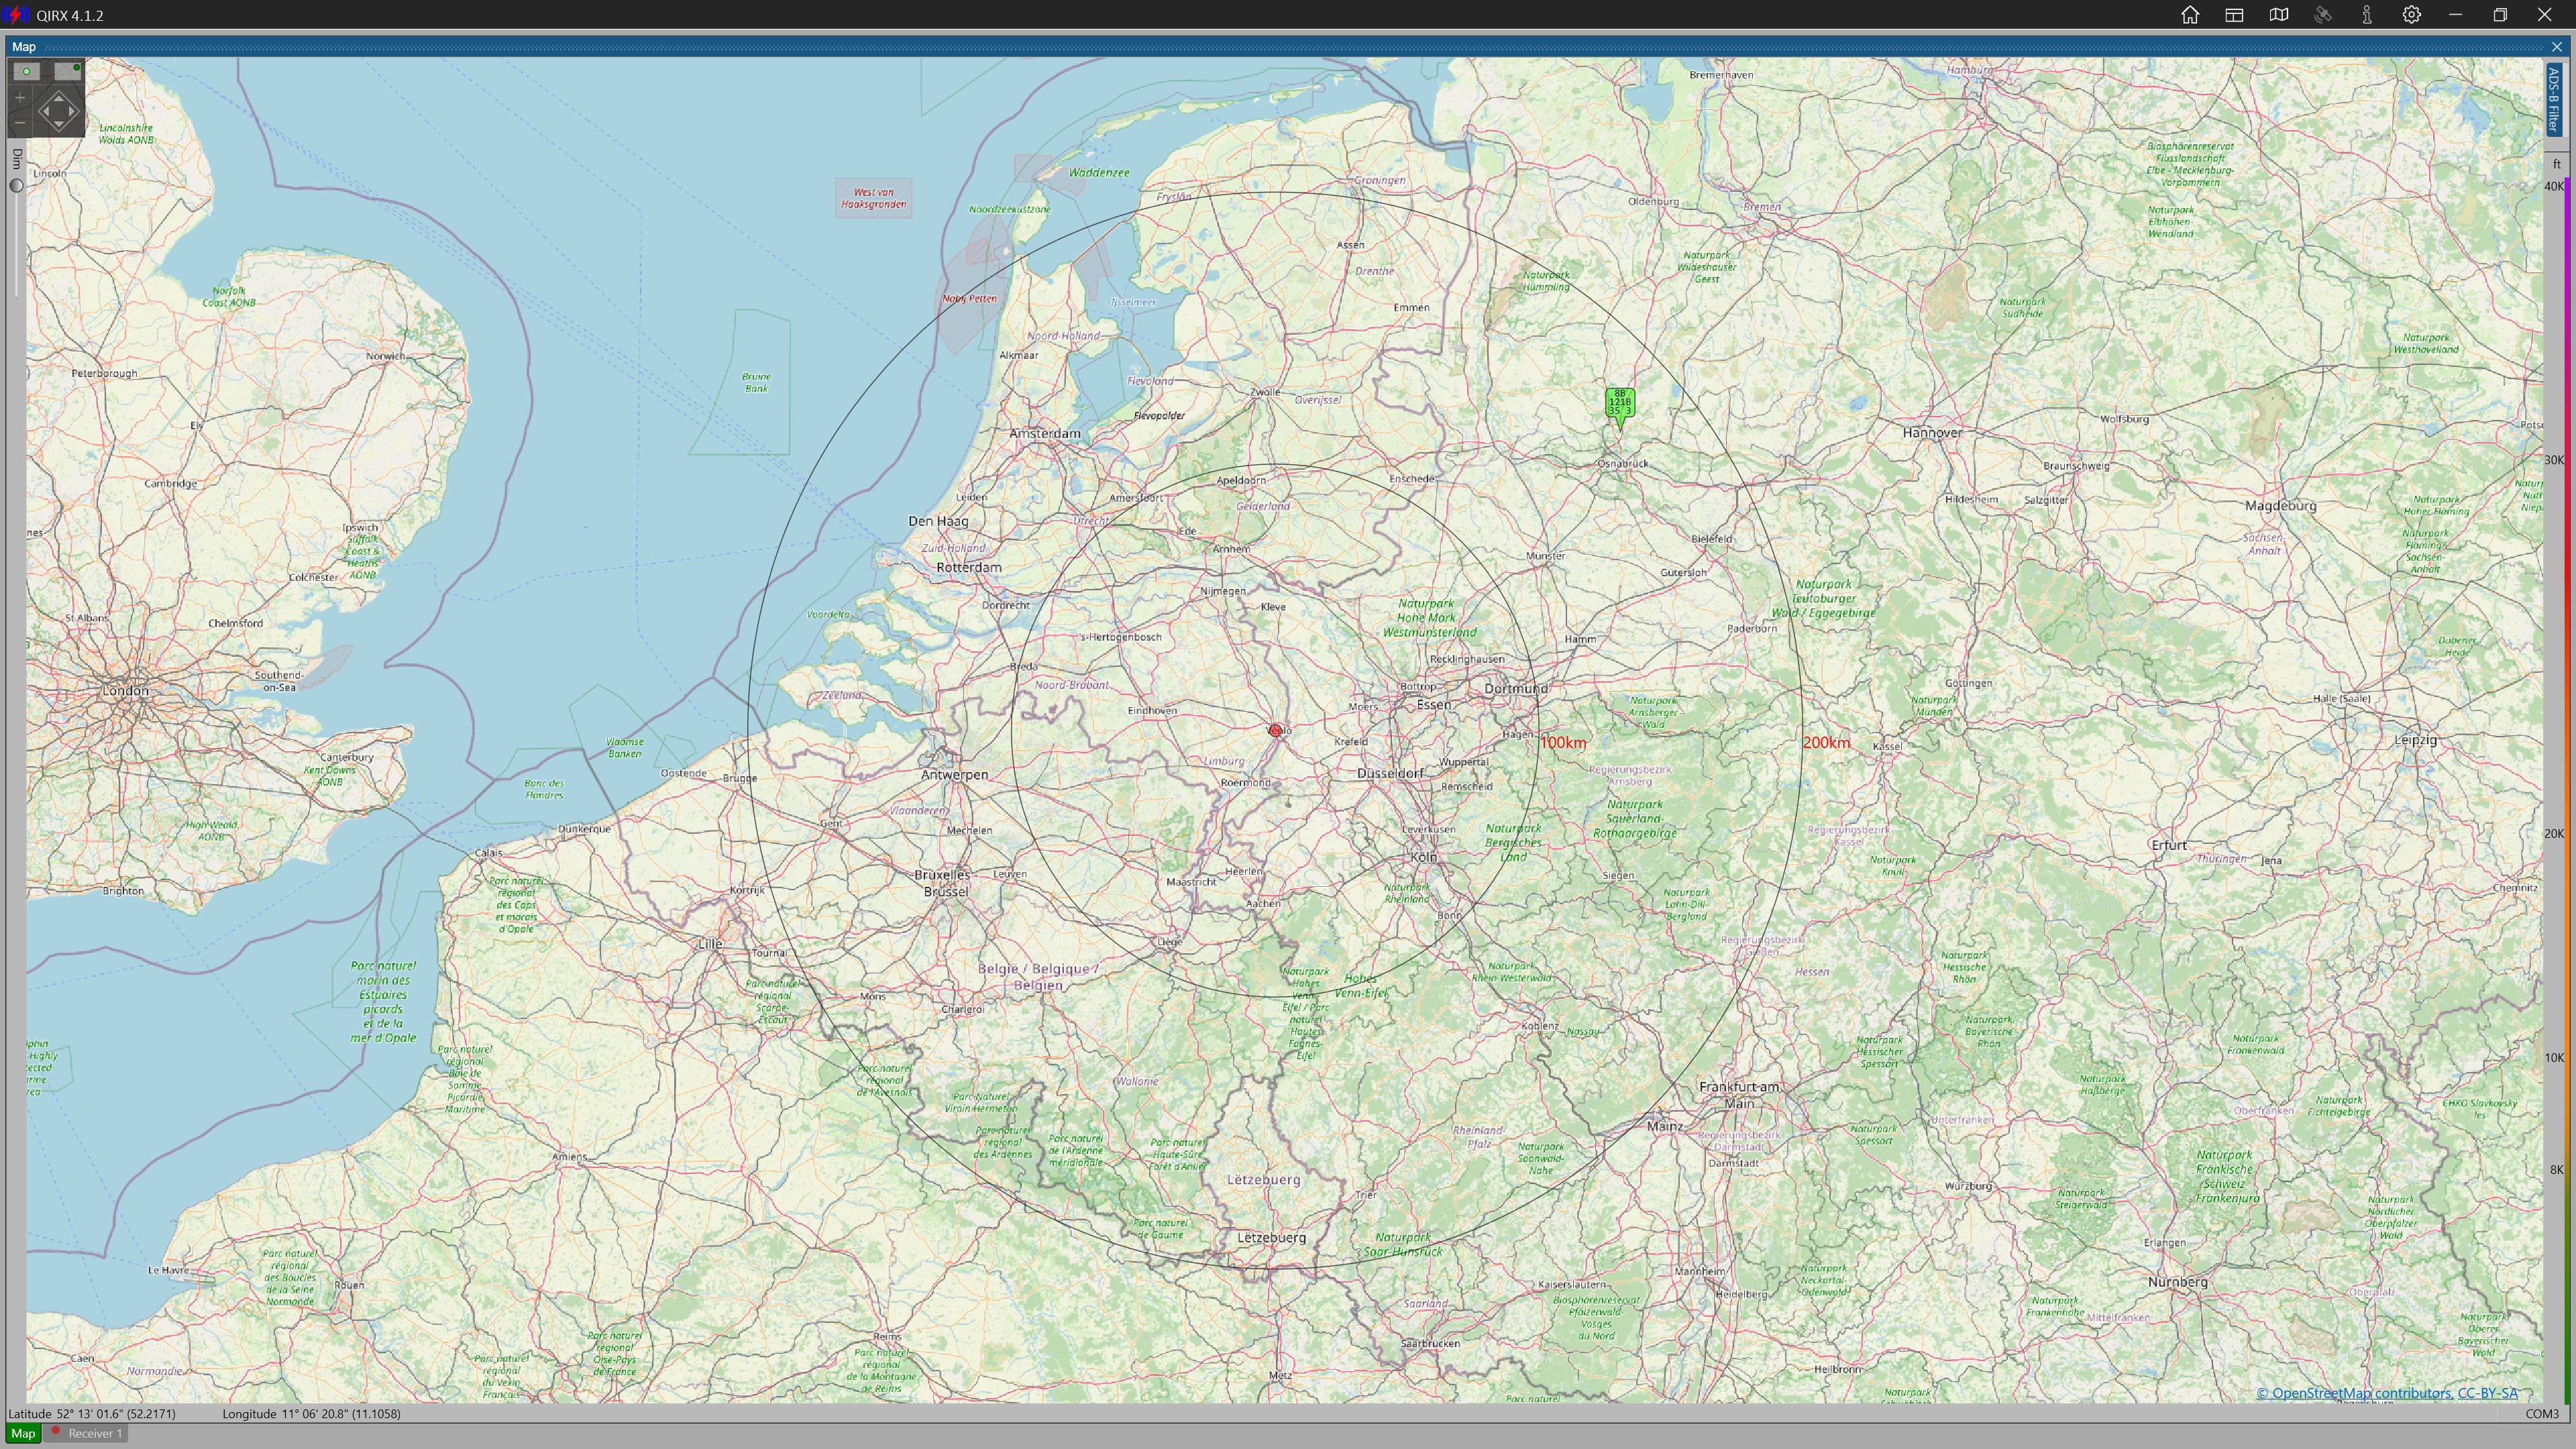Open the CC-BY-SA license link
The width and height of the screenshot is (2576, 1449).
click(x=2487, y=1393)
